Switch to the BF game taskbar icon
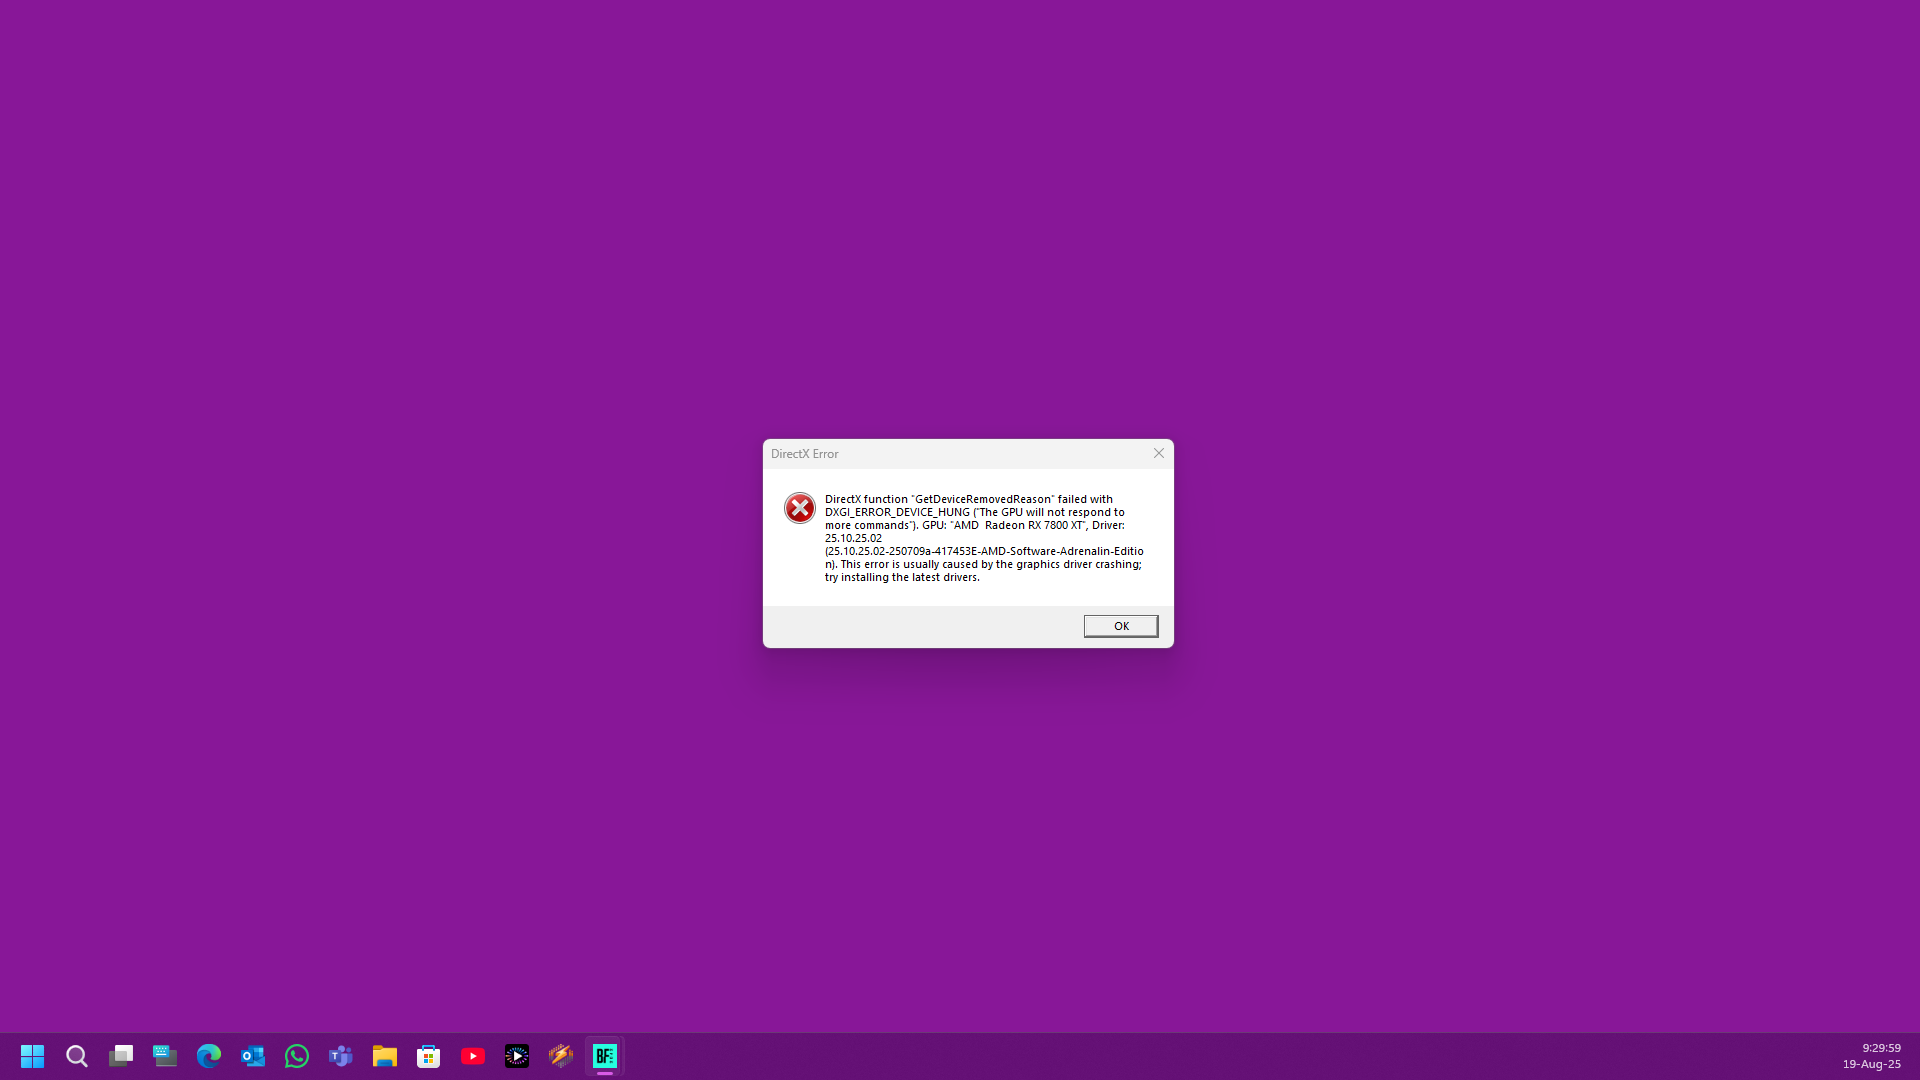 click(605, 1056)
